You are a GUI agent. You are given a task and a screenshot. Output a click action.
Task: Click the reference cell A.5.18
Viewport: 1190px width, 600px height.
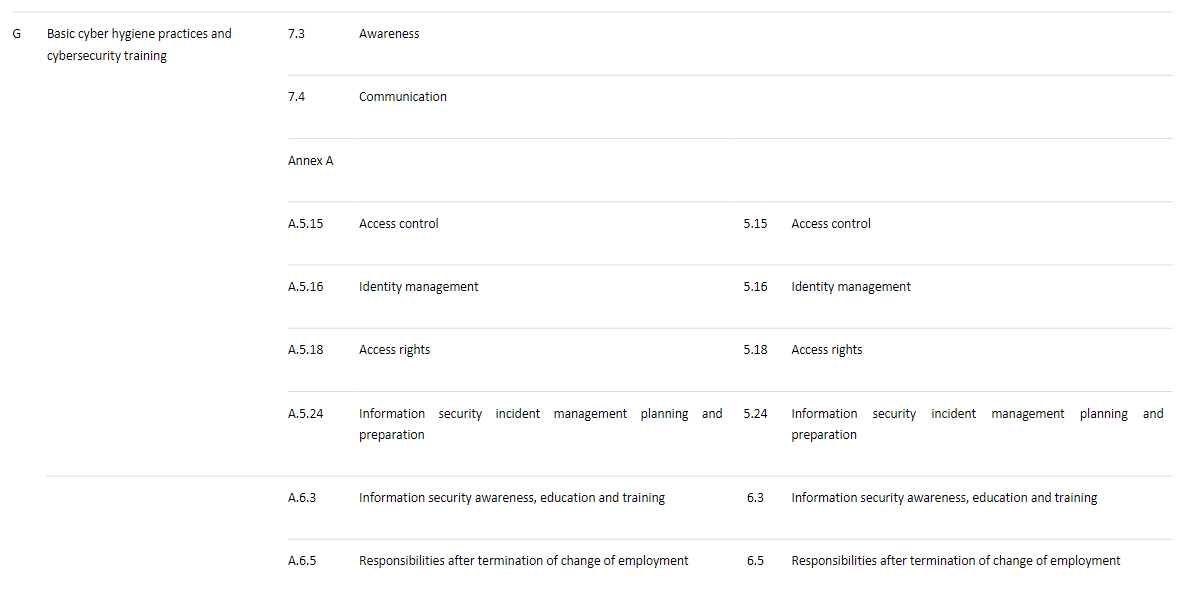pos(305,349)
